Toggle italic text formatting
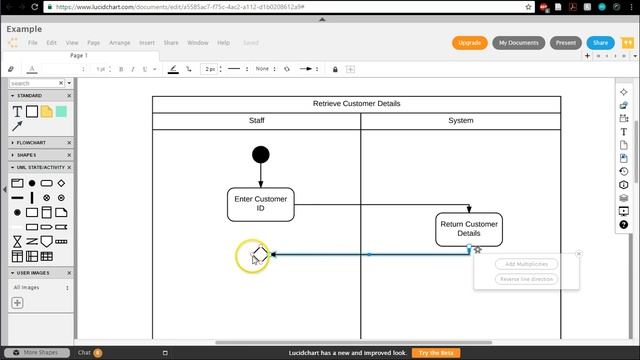 coord(133,69)
